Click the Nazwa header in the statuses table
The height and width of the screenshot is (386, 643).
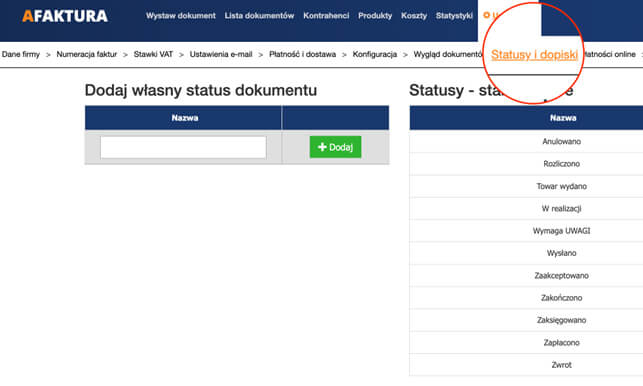pyautogui.click(x=563, y=118)
